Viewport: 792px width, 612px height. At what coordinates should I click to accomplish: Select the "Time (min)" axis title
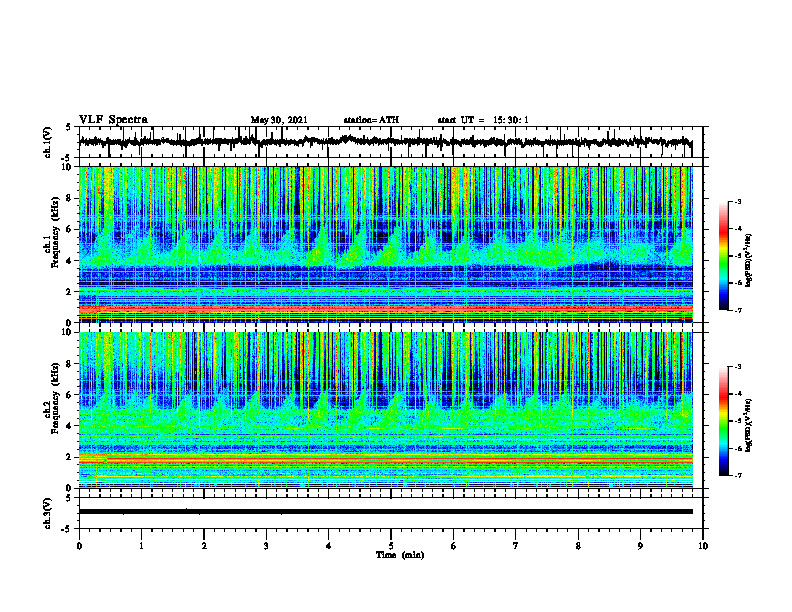pos(400,555)
